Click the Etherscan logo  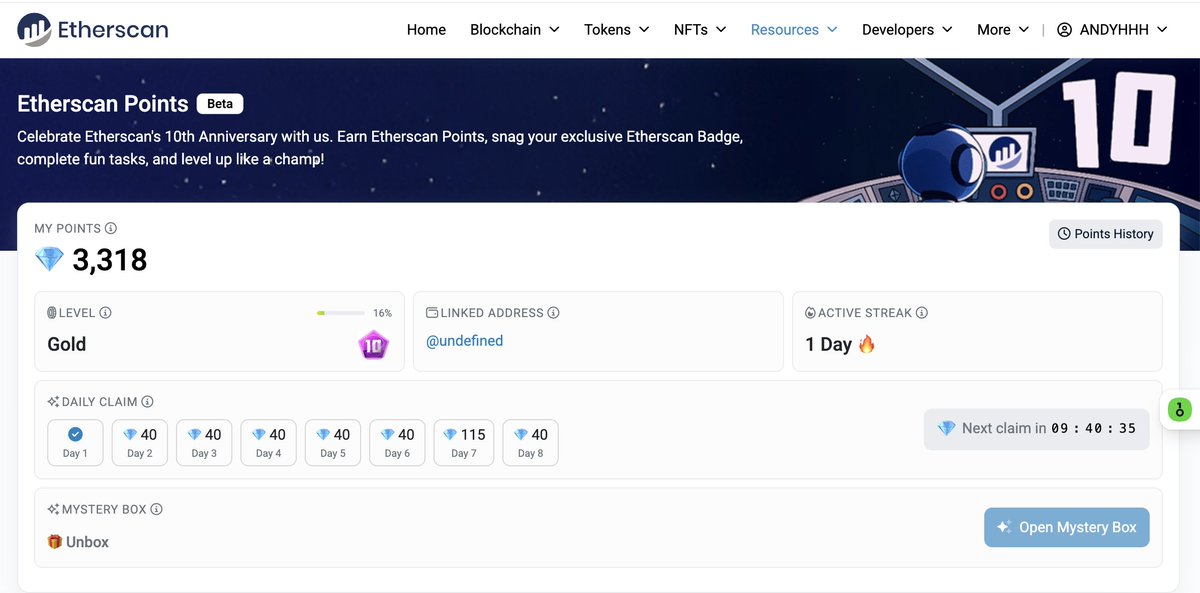pyautogui.click(x=93, y=30)
